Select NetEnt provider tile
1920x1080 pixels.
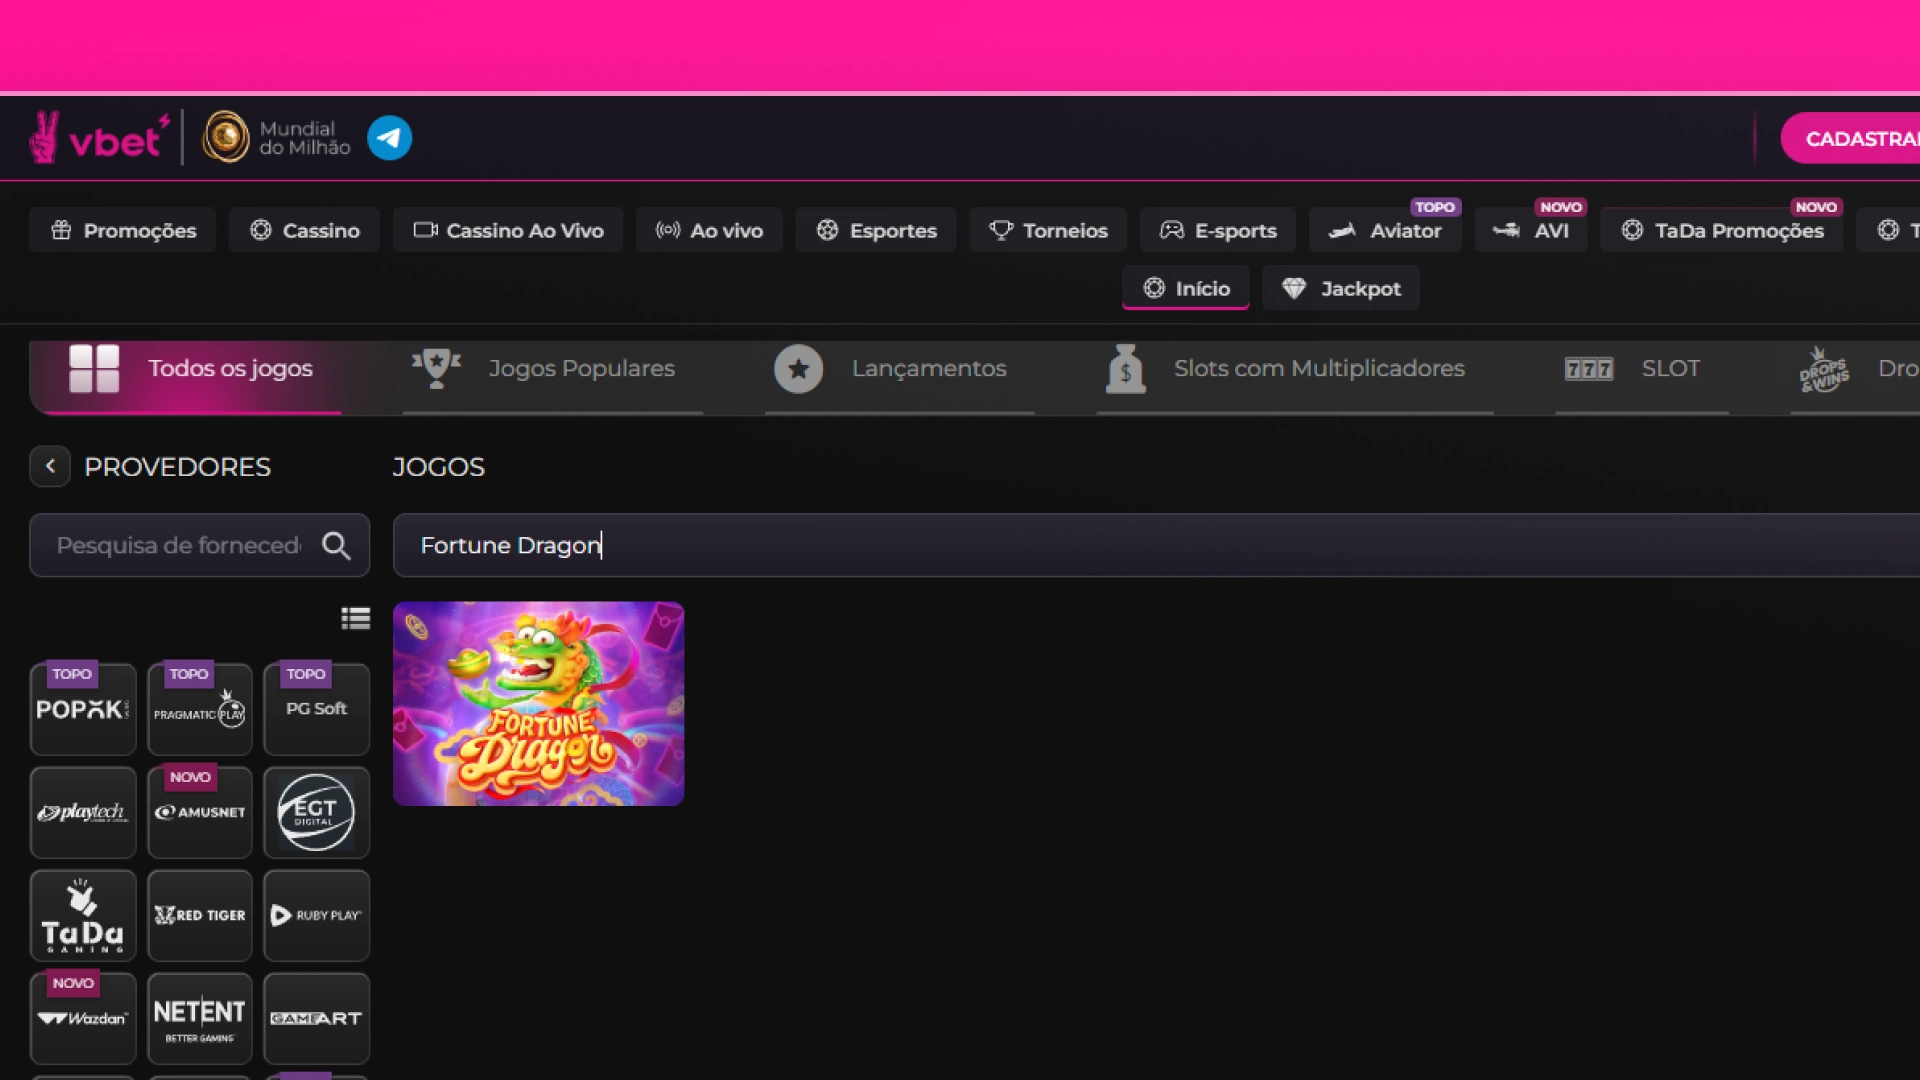(x=200, y=1018)
